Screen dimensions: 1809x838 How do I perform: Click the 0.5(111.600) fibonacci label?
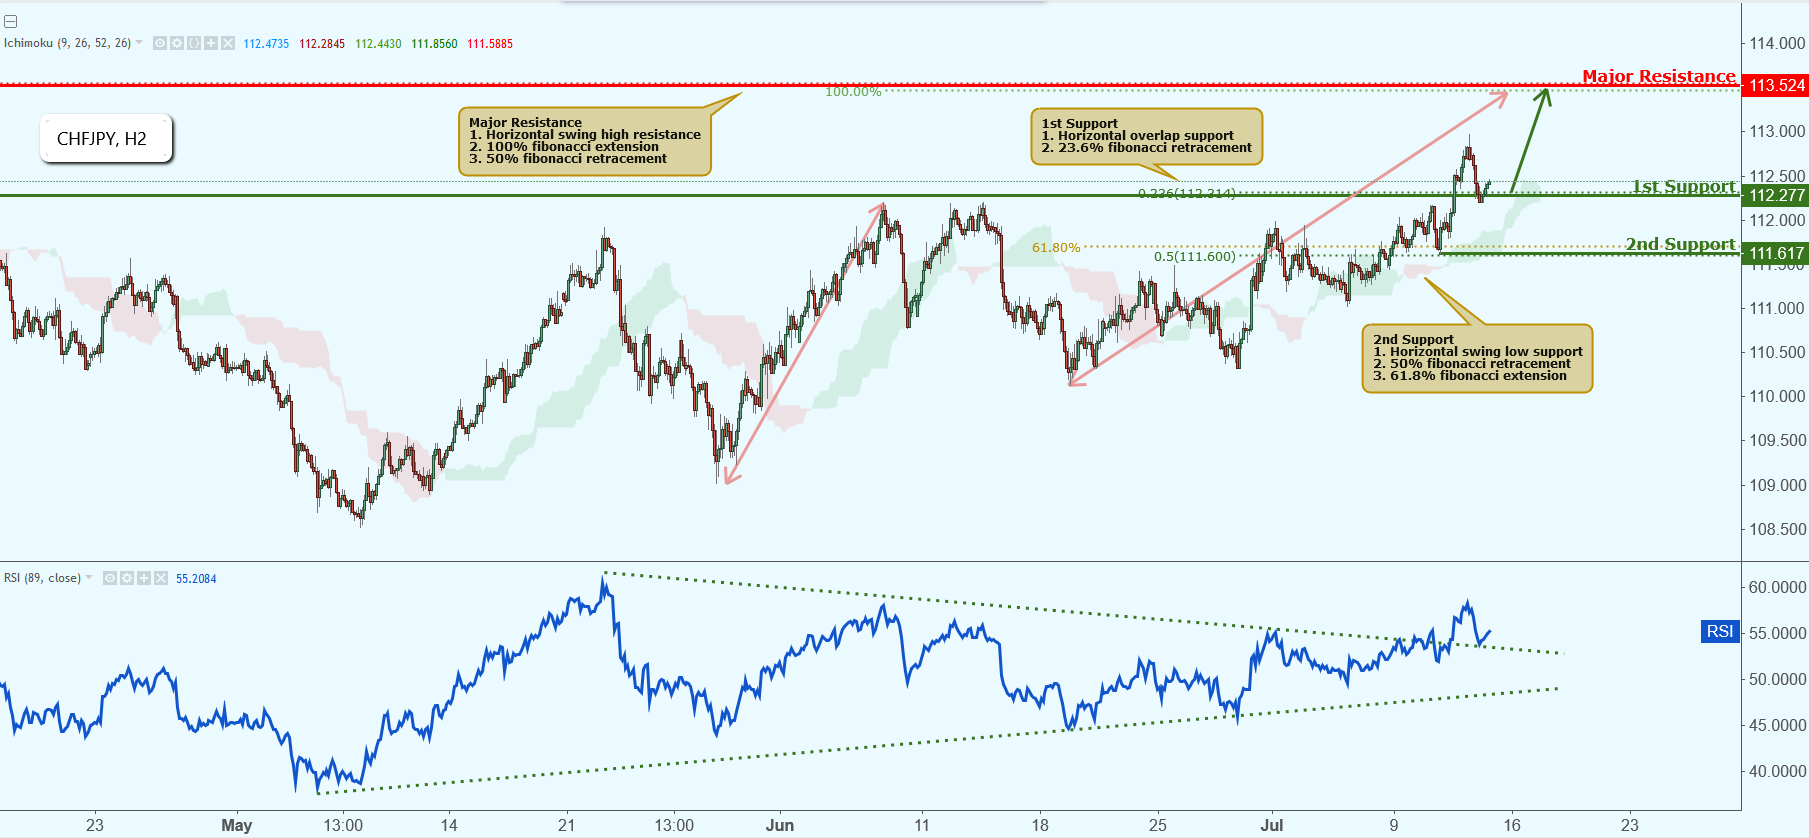click(x=1195, y=257)
